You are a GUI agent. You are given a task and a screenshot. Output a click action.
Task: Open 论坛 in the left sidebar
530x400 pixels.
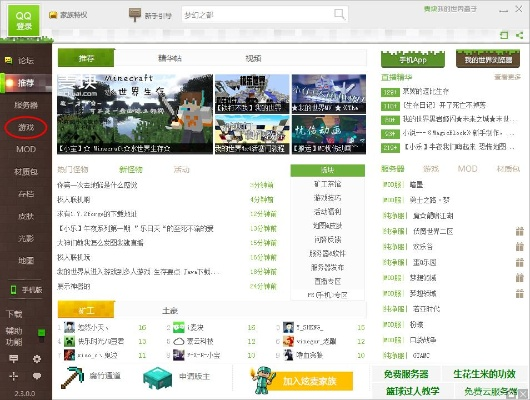pos(26,61)
